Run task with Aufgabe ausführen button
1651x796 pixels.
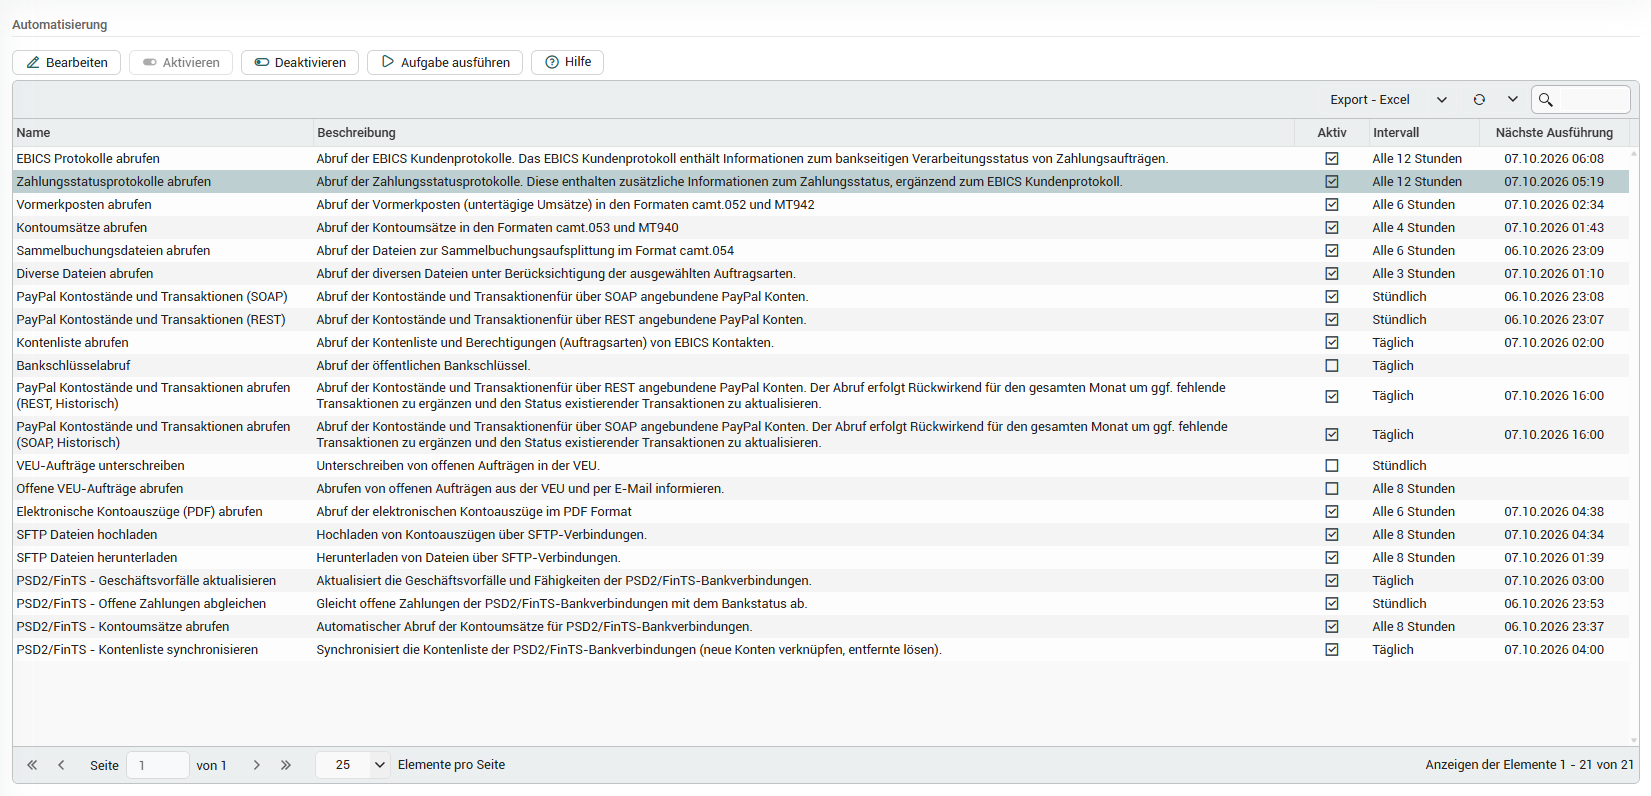tap(445, 62)
